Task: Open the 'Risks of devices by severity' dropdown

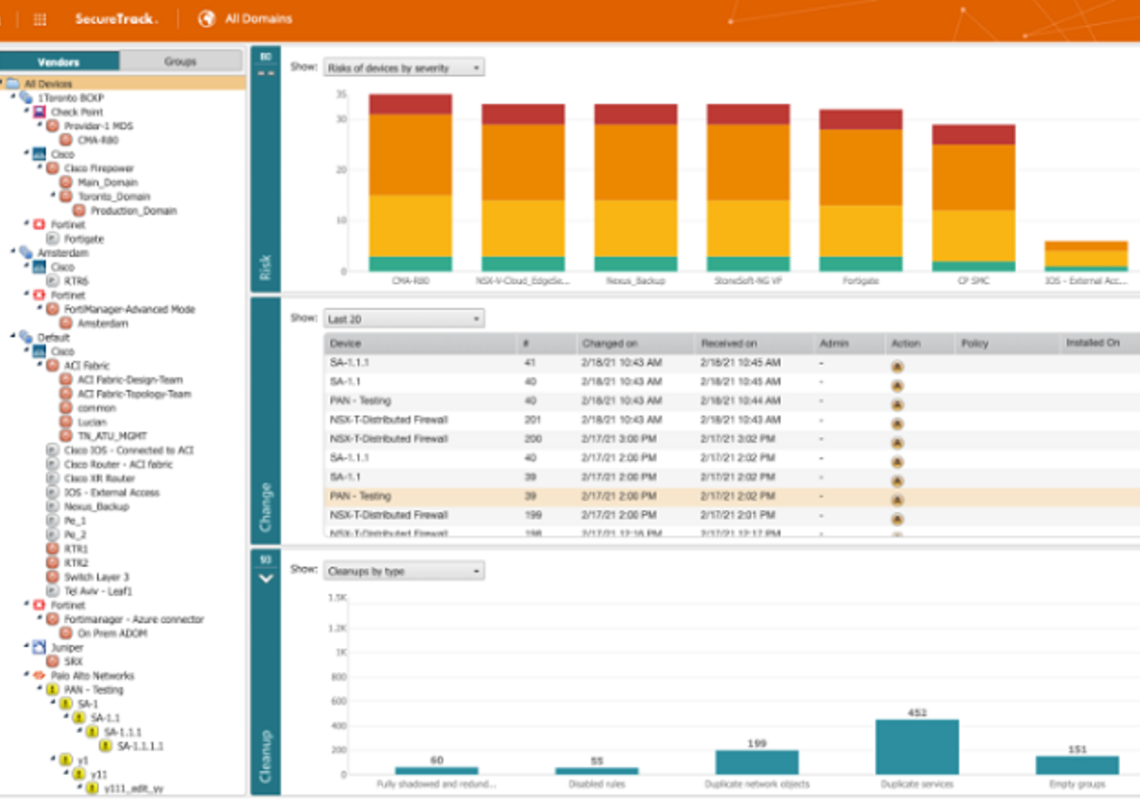Action: [400, 67]
